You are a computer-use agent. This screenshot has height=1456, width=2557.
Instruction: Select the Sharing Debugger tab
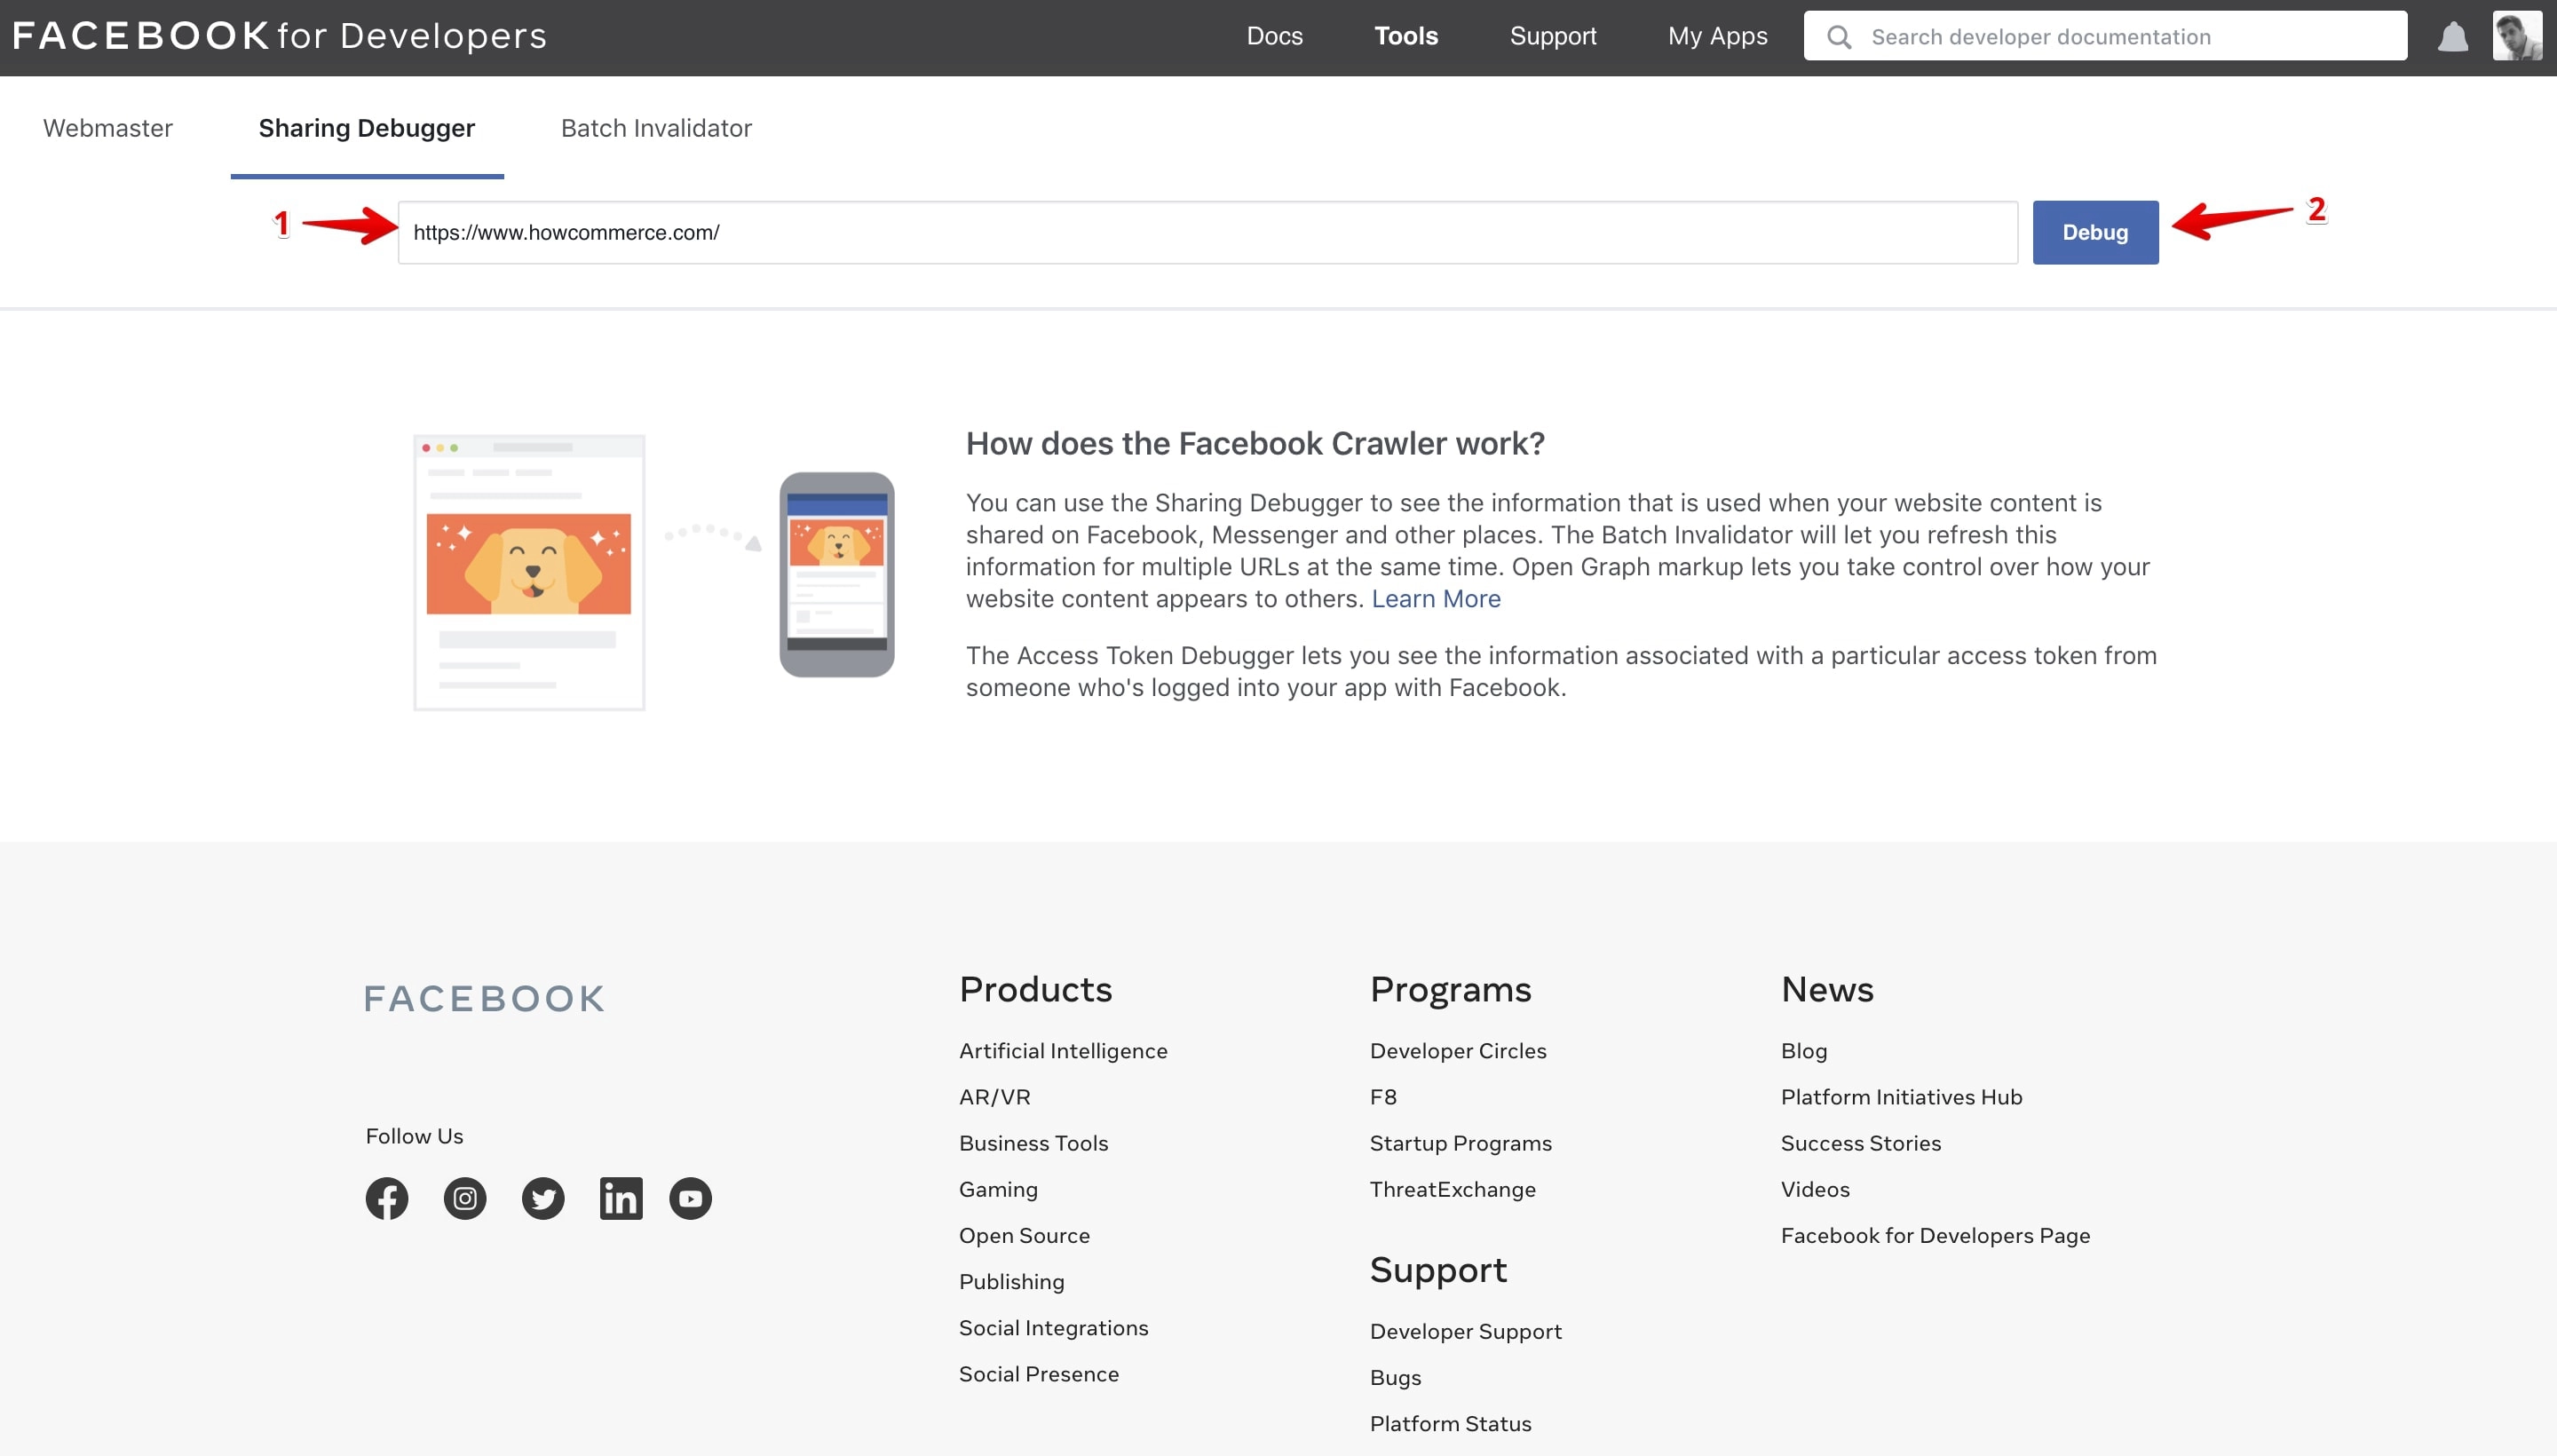click(367, 128)
